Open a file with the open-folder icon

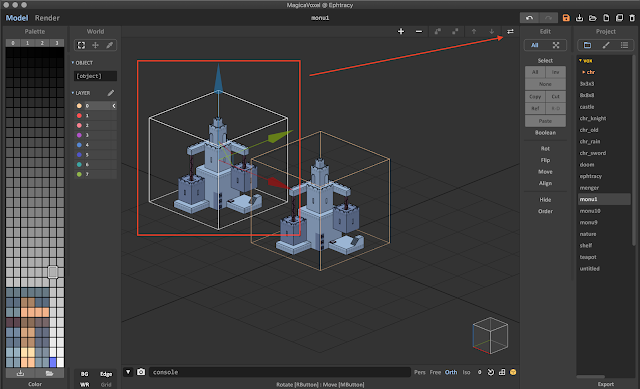click(x=593, y=18)
